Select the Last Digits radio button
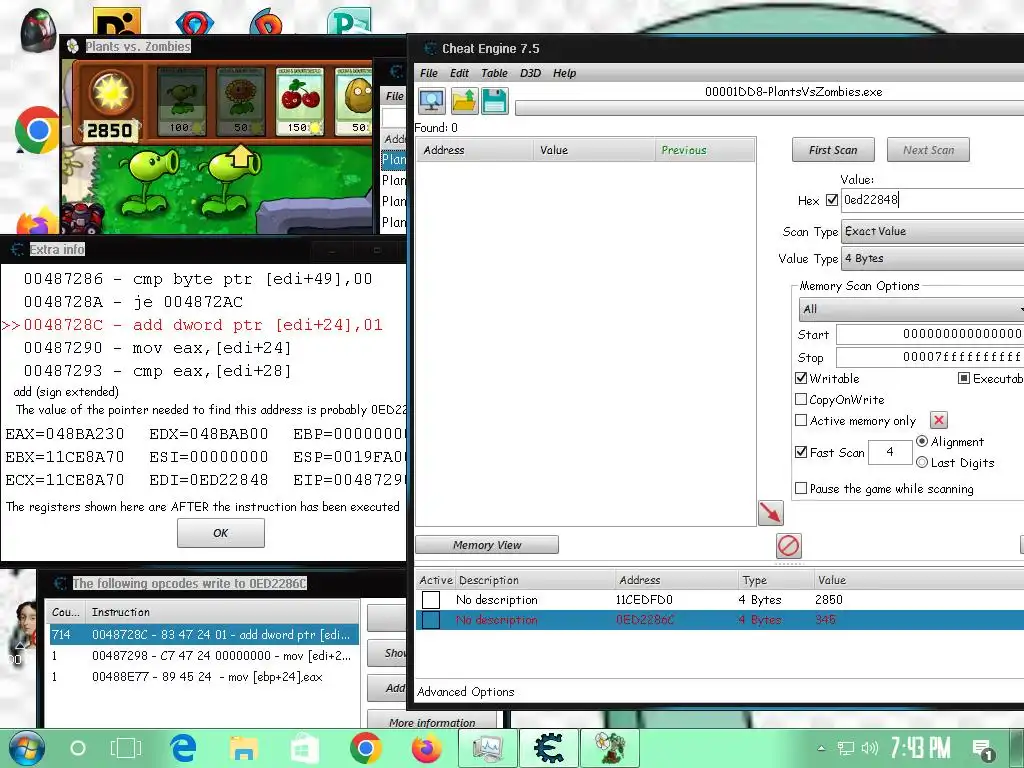The image size is (1024, 768). [922, 462]
